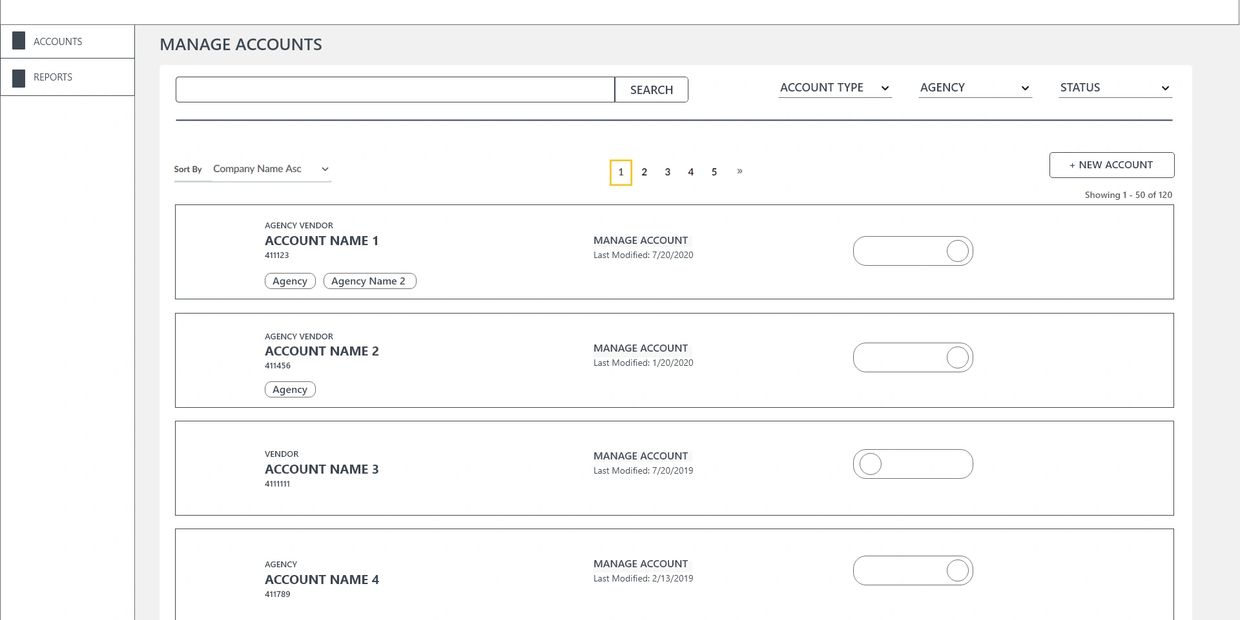Open Manage Account link for Account Name 1
The width and height of the screenshot is (1240, 620).
coord(641,240)
